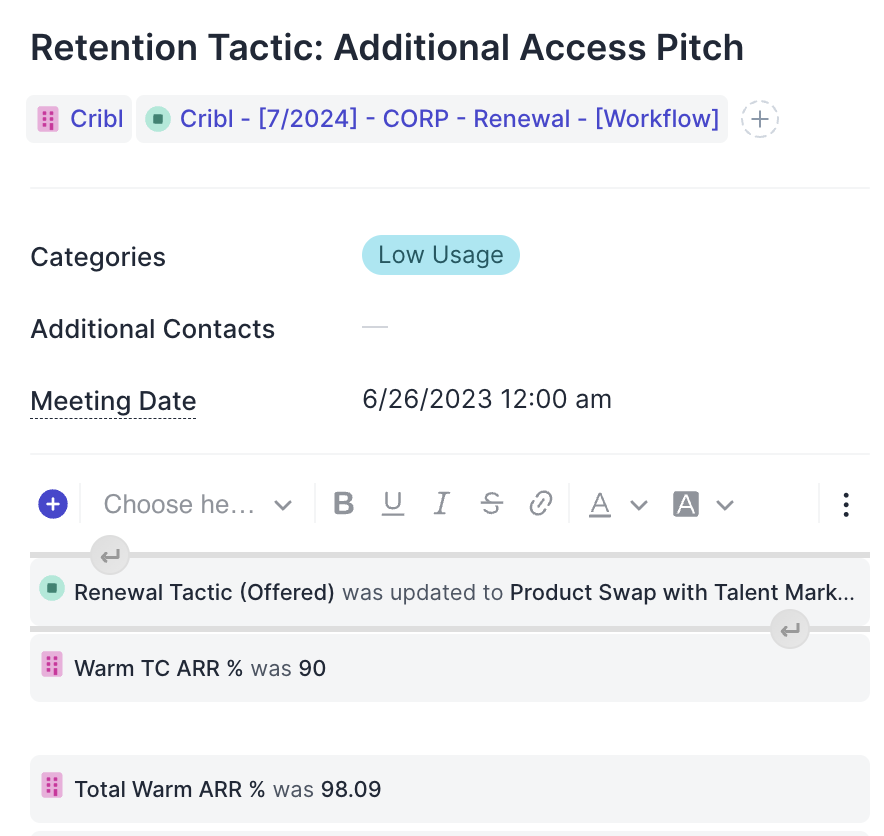Click the return arrow above Renewal Tactic block

pos(110,555)
